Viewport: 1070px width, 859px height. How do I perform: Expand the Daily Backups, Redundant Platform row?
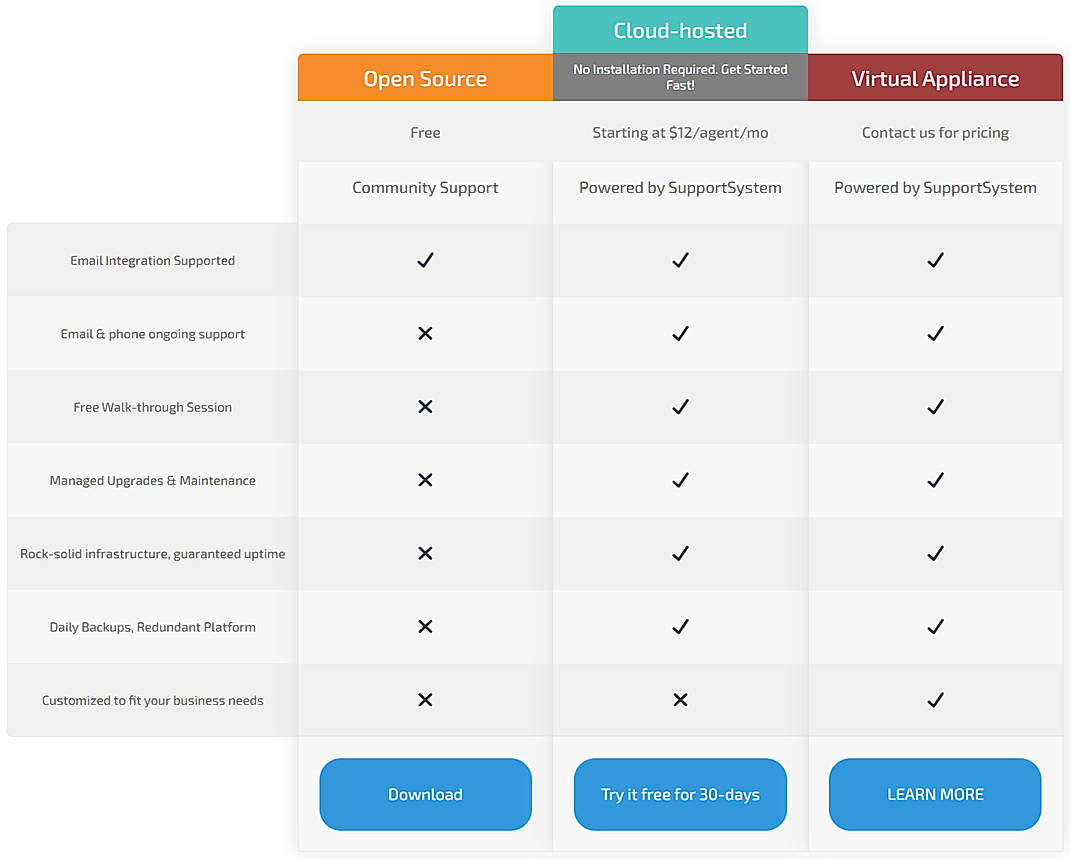152,627
